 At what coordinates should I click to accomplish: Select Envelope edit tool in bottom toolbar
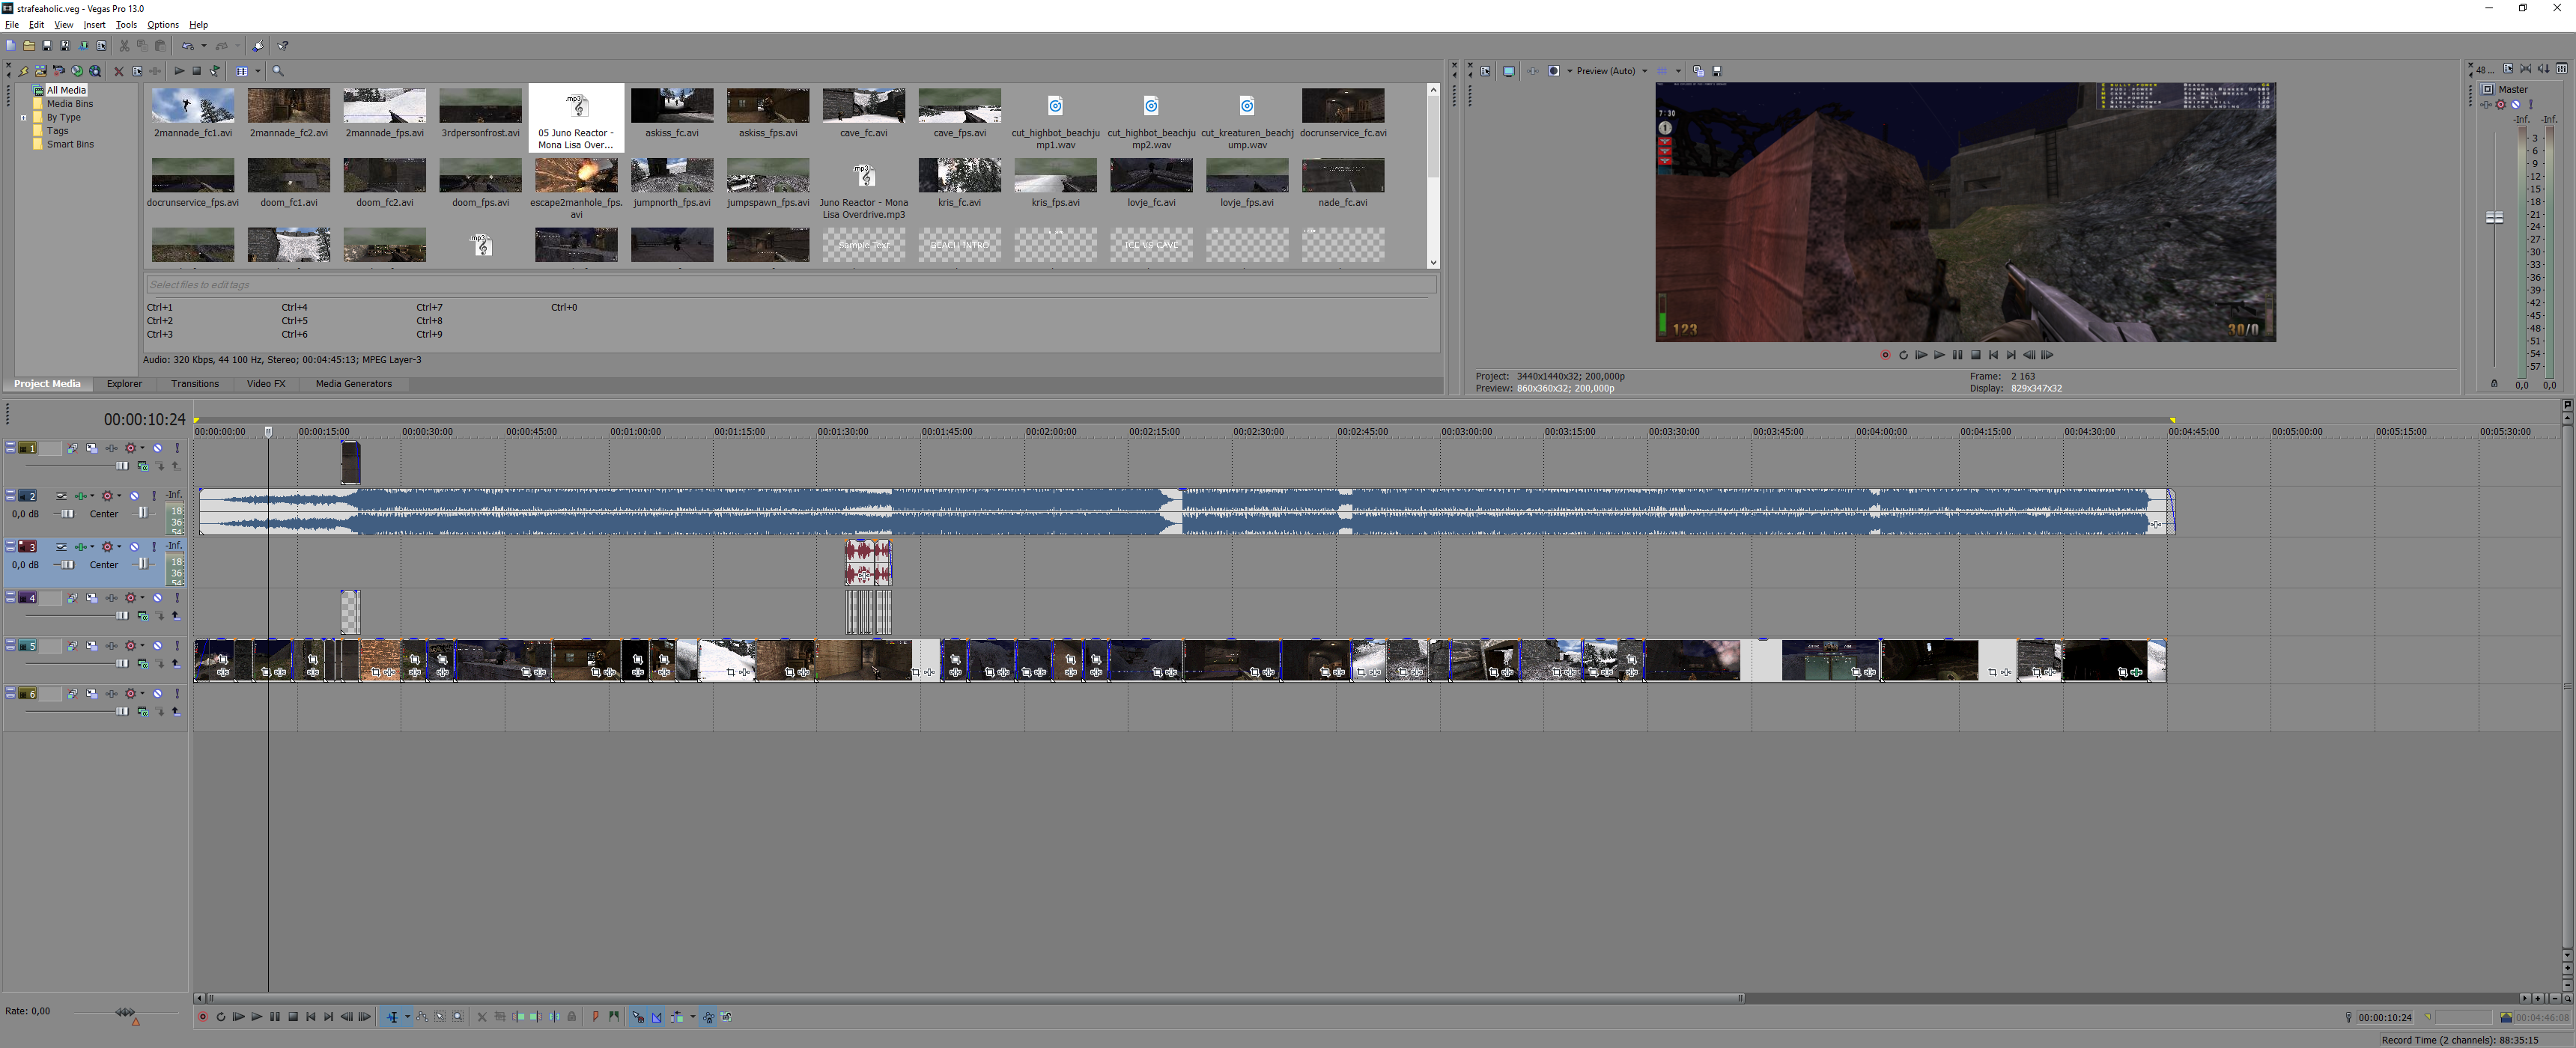pos(422,1017)
